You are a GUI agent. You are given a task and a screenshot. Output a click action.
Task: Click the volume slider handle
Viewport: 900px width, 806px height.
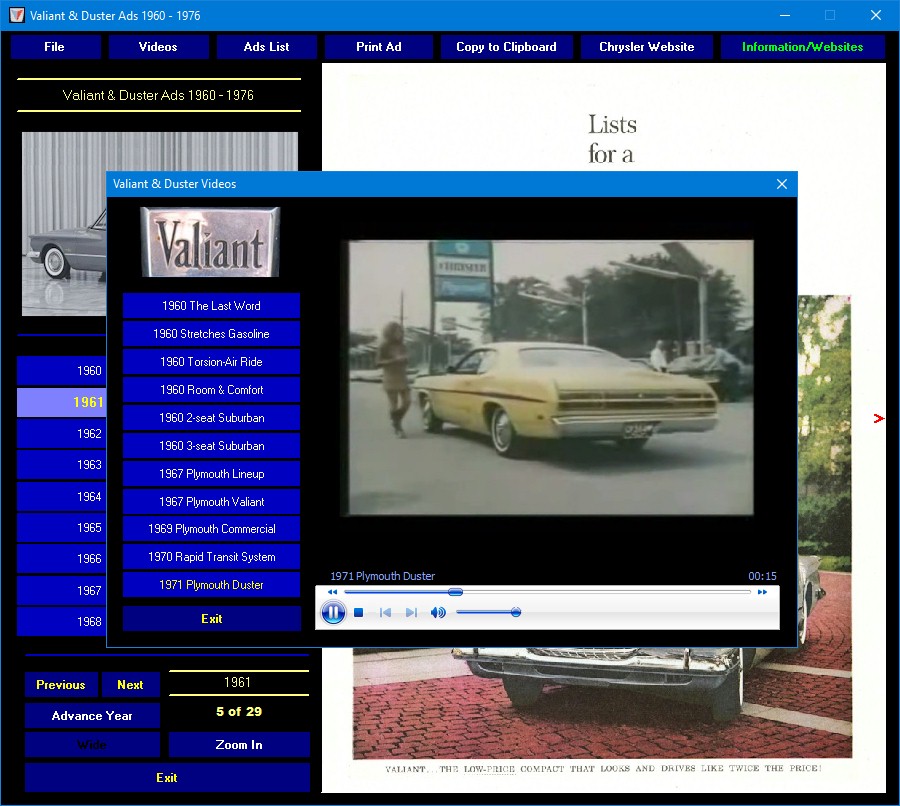coord(515,613)
